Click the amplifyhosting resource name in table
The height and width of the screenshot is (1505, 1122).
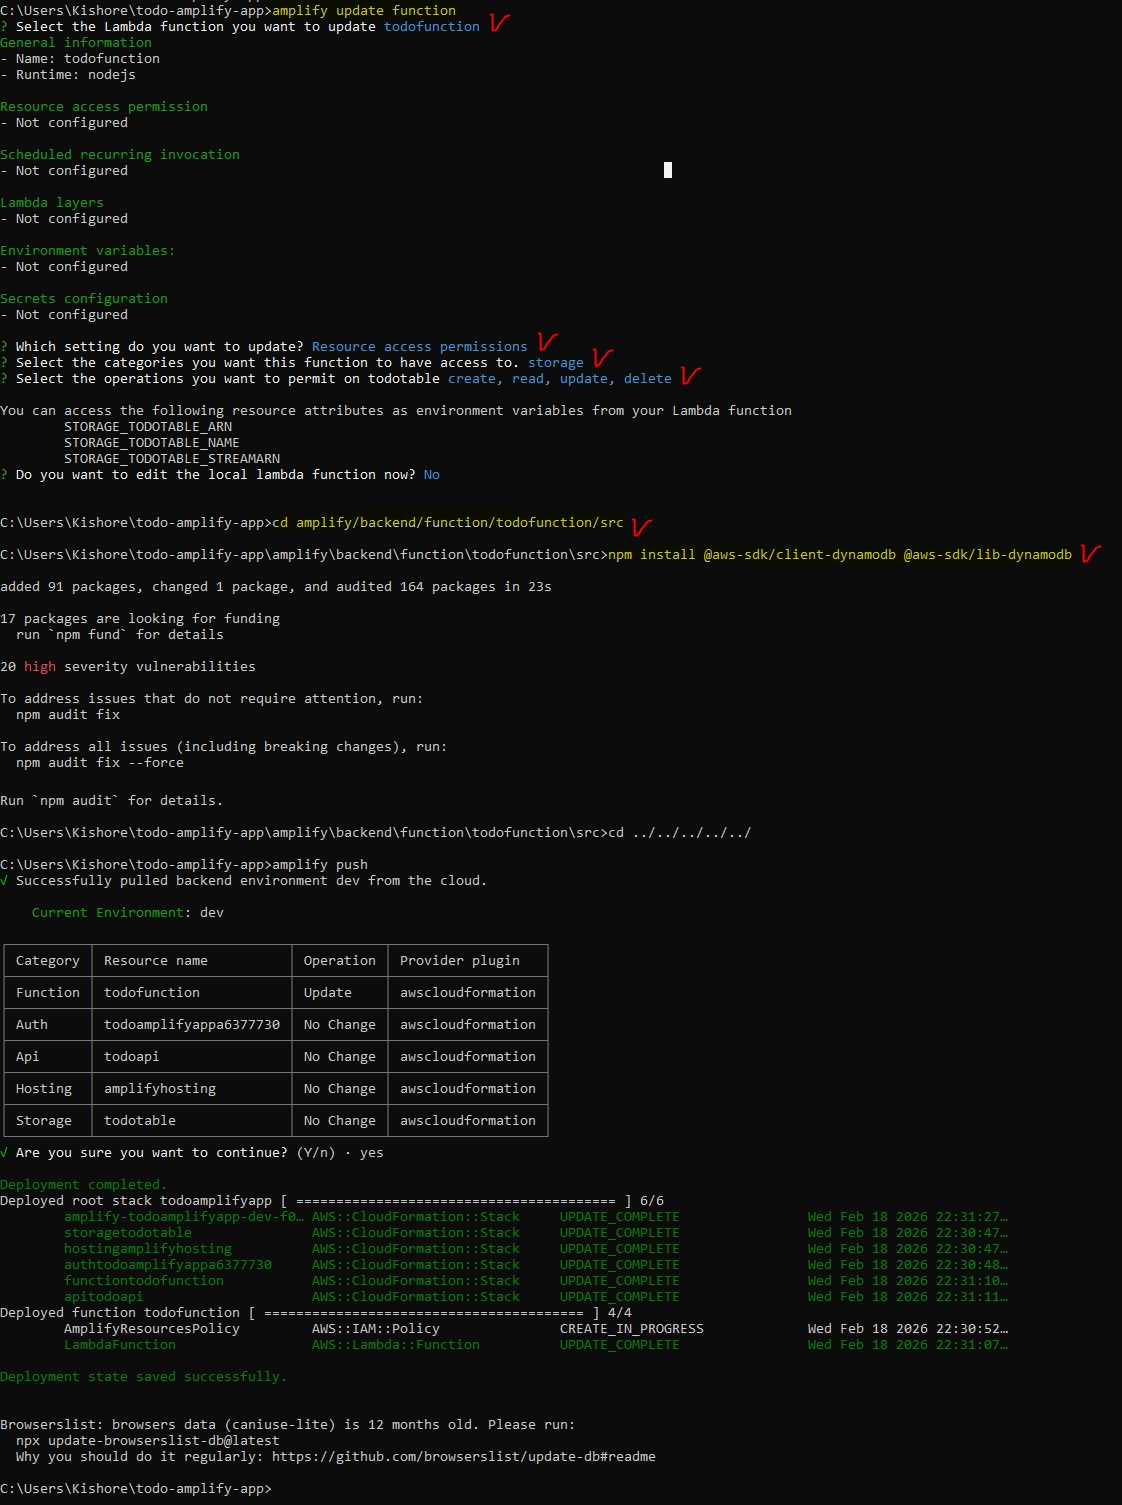tap(160, 1089)
